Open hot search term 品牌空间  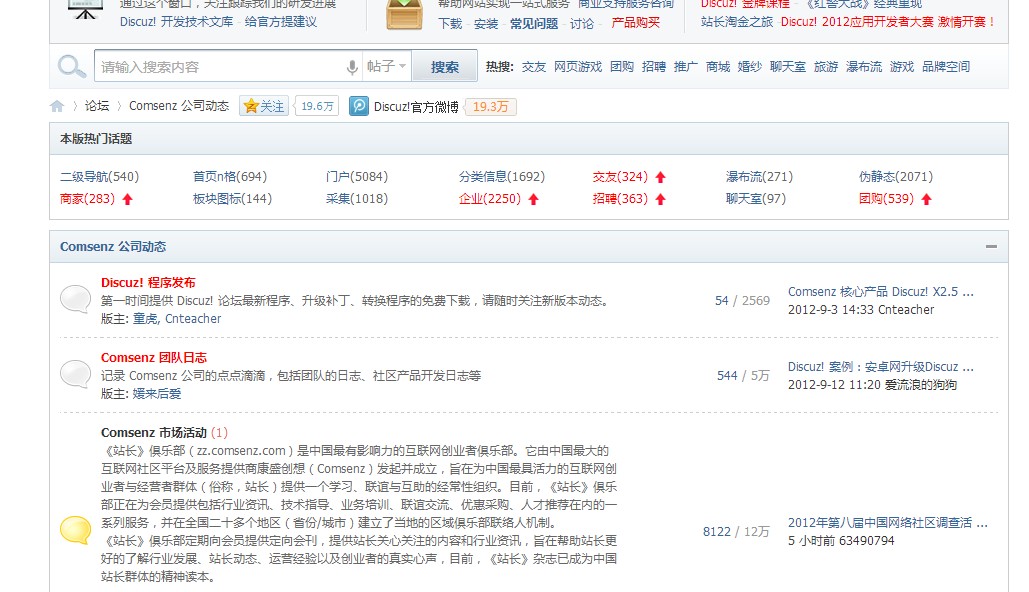946,66
